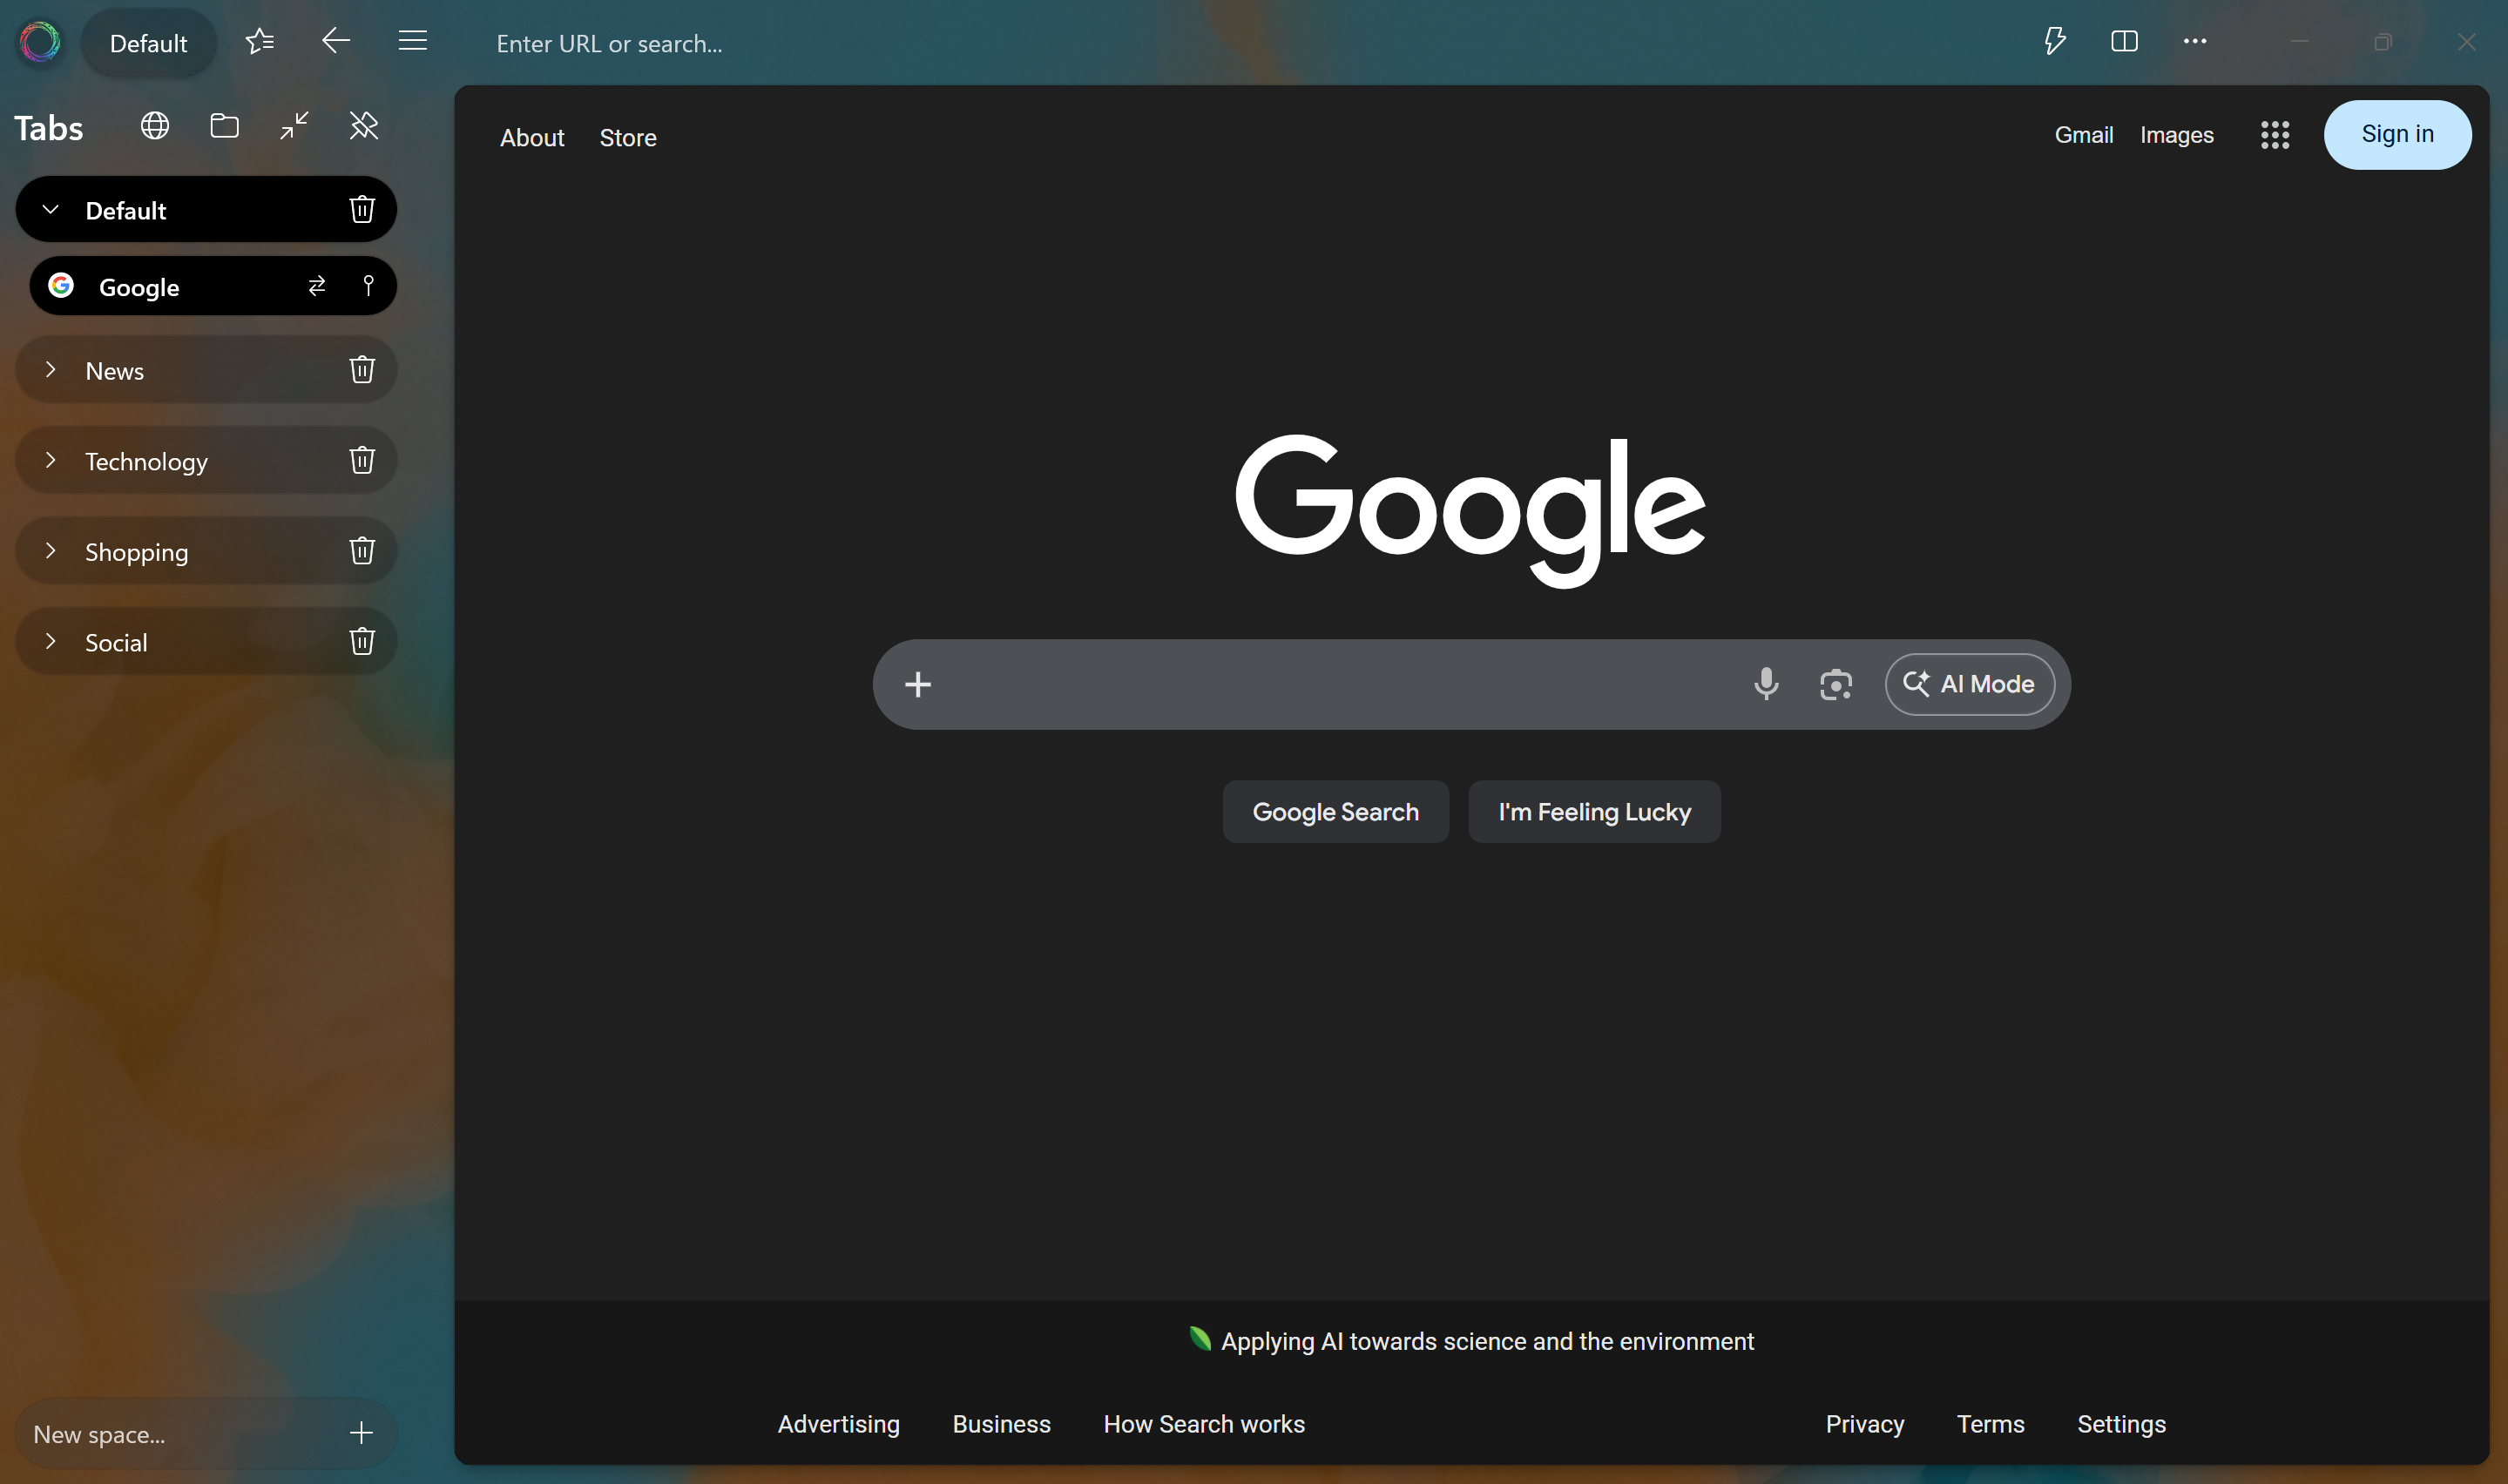Click the unpin icon in Tabs panel

[364, 126]
